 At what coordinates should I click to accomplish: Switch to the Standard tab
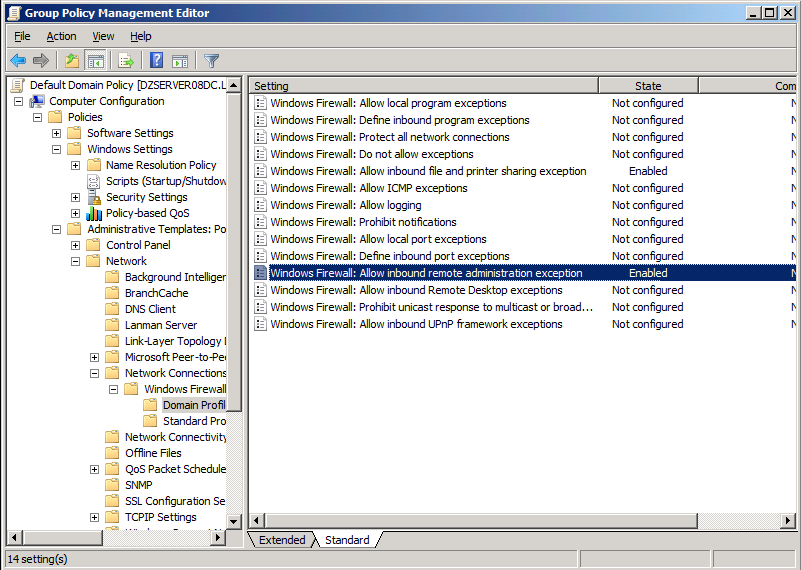tap(347, 540)
